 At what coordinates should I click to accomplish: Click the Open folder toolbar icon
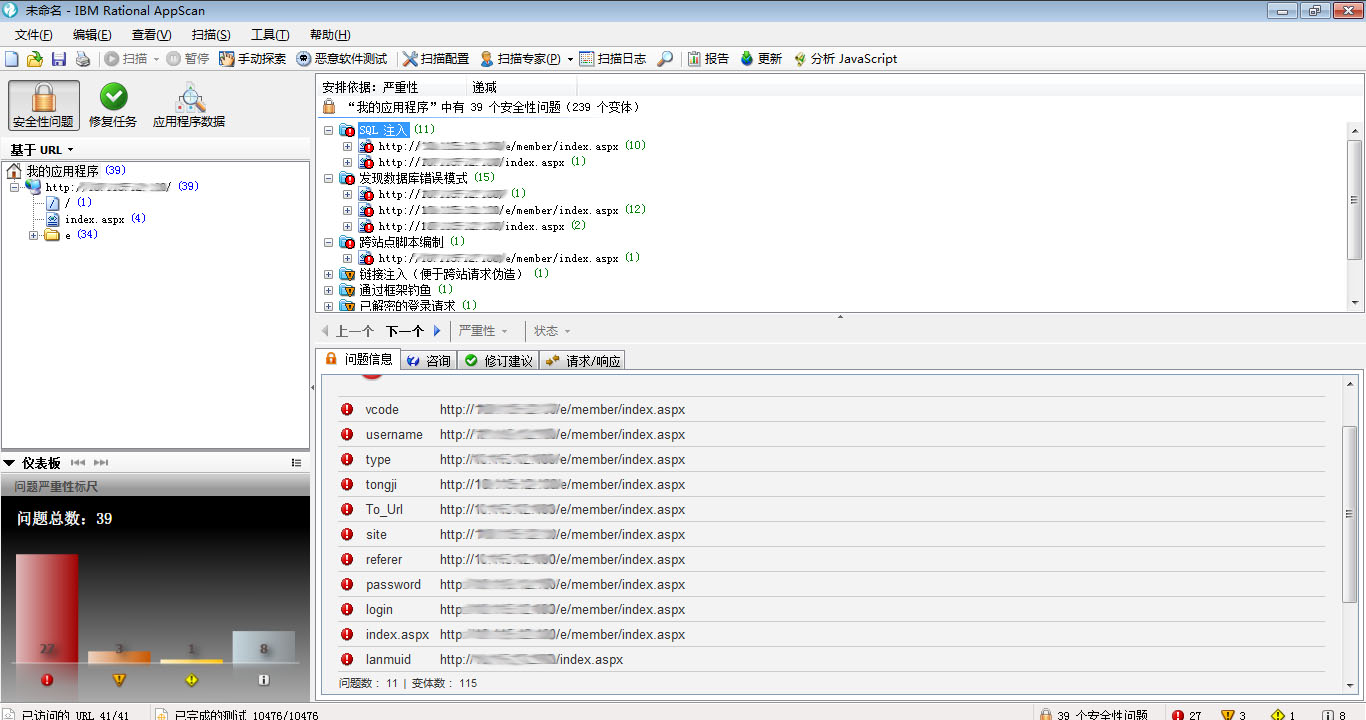point(35,59)
